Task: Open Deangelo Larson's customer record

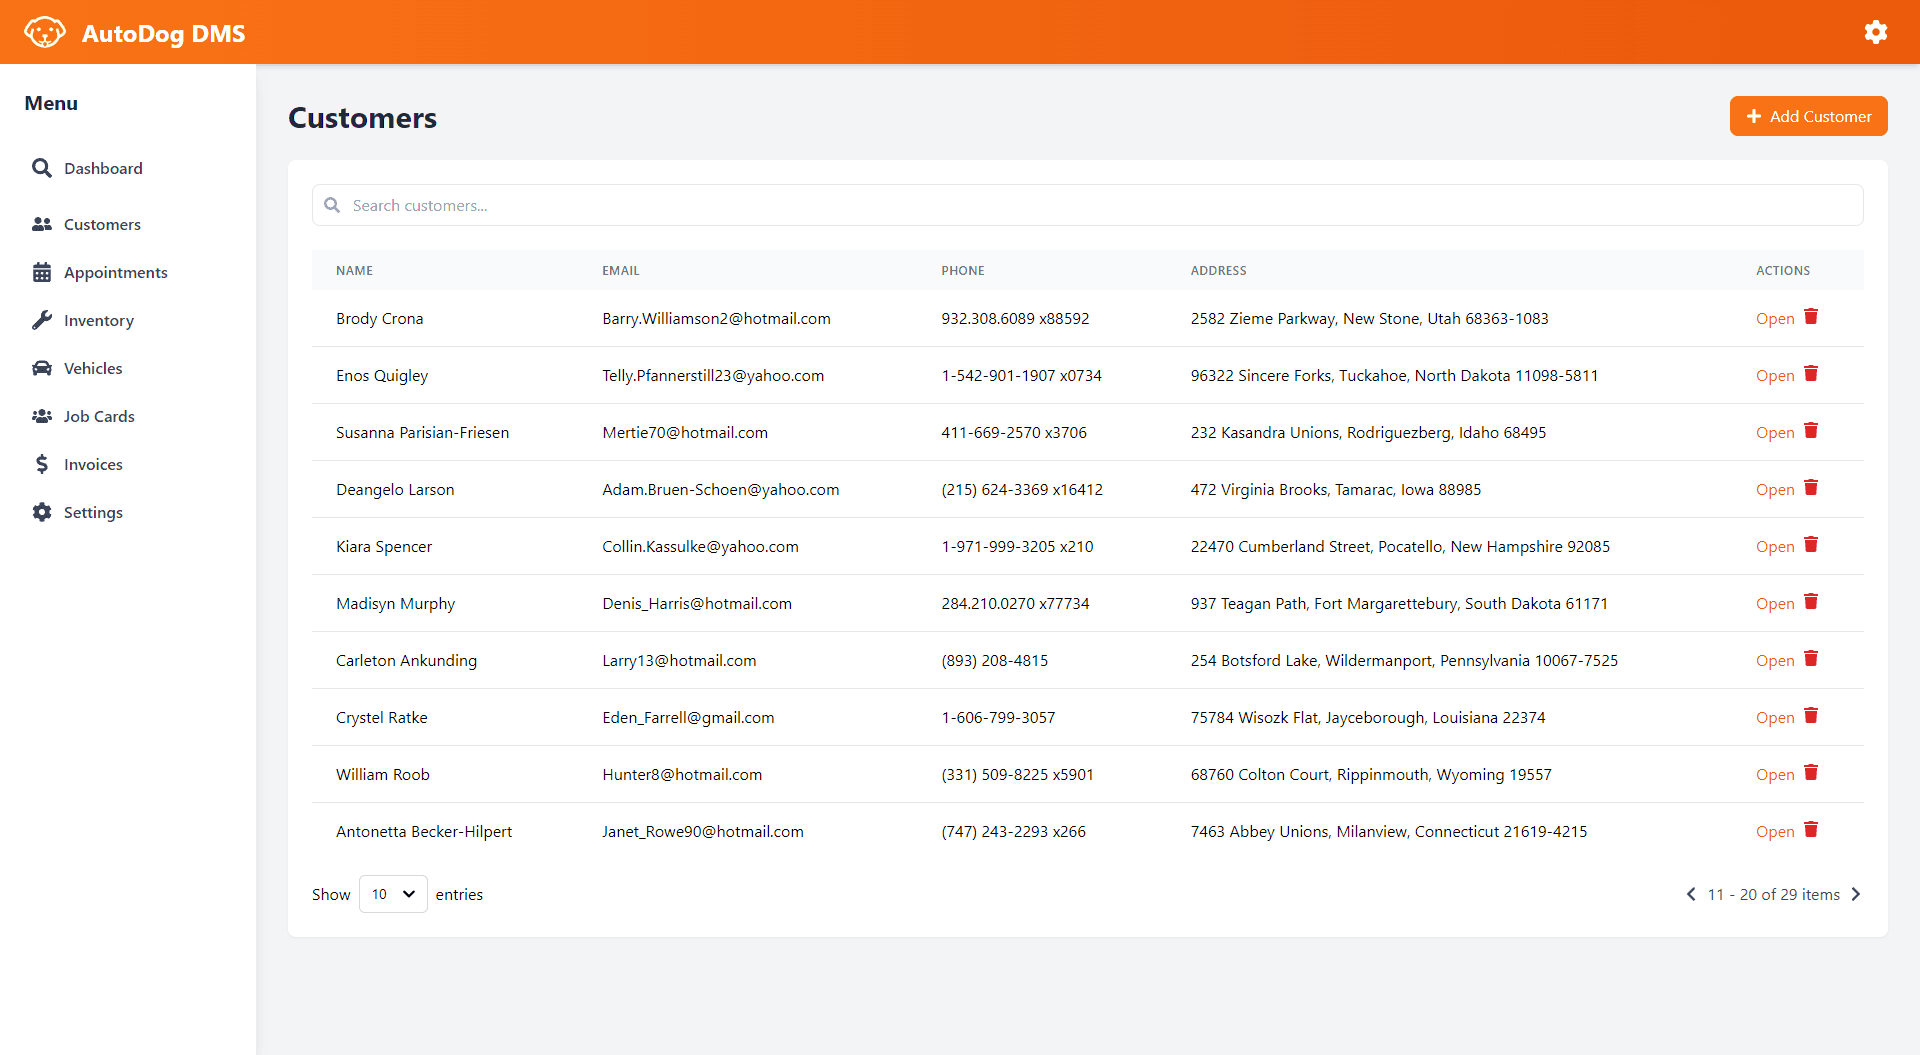Action: click(x=1774, y=490)
